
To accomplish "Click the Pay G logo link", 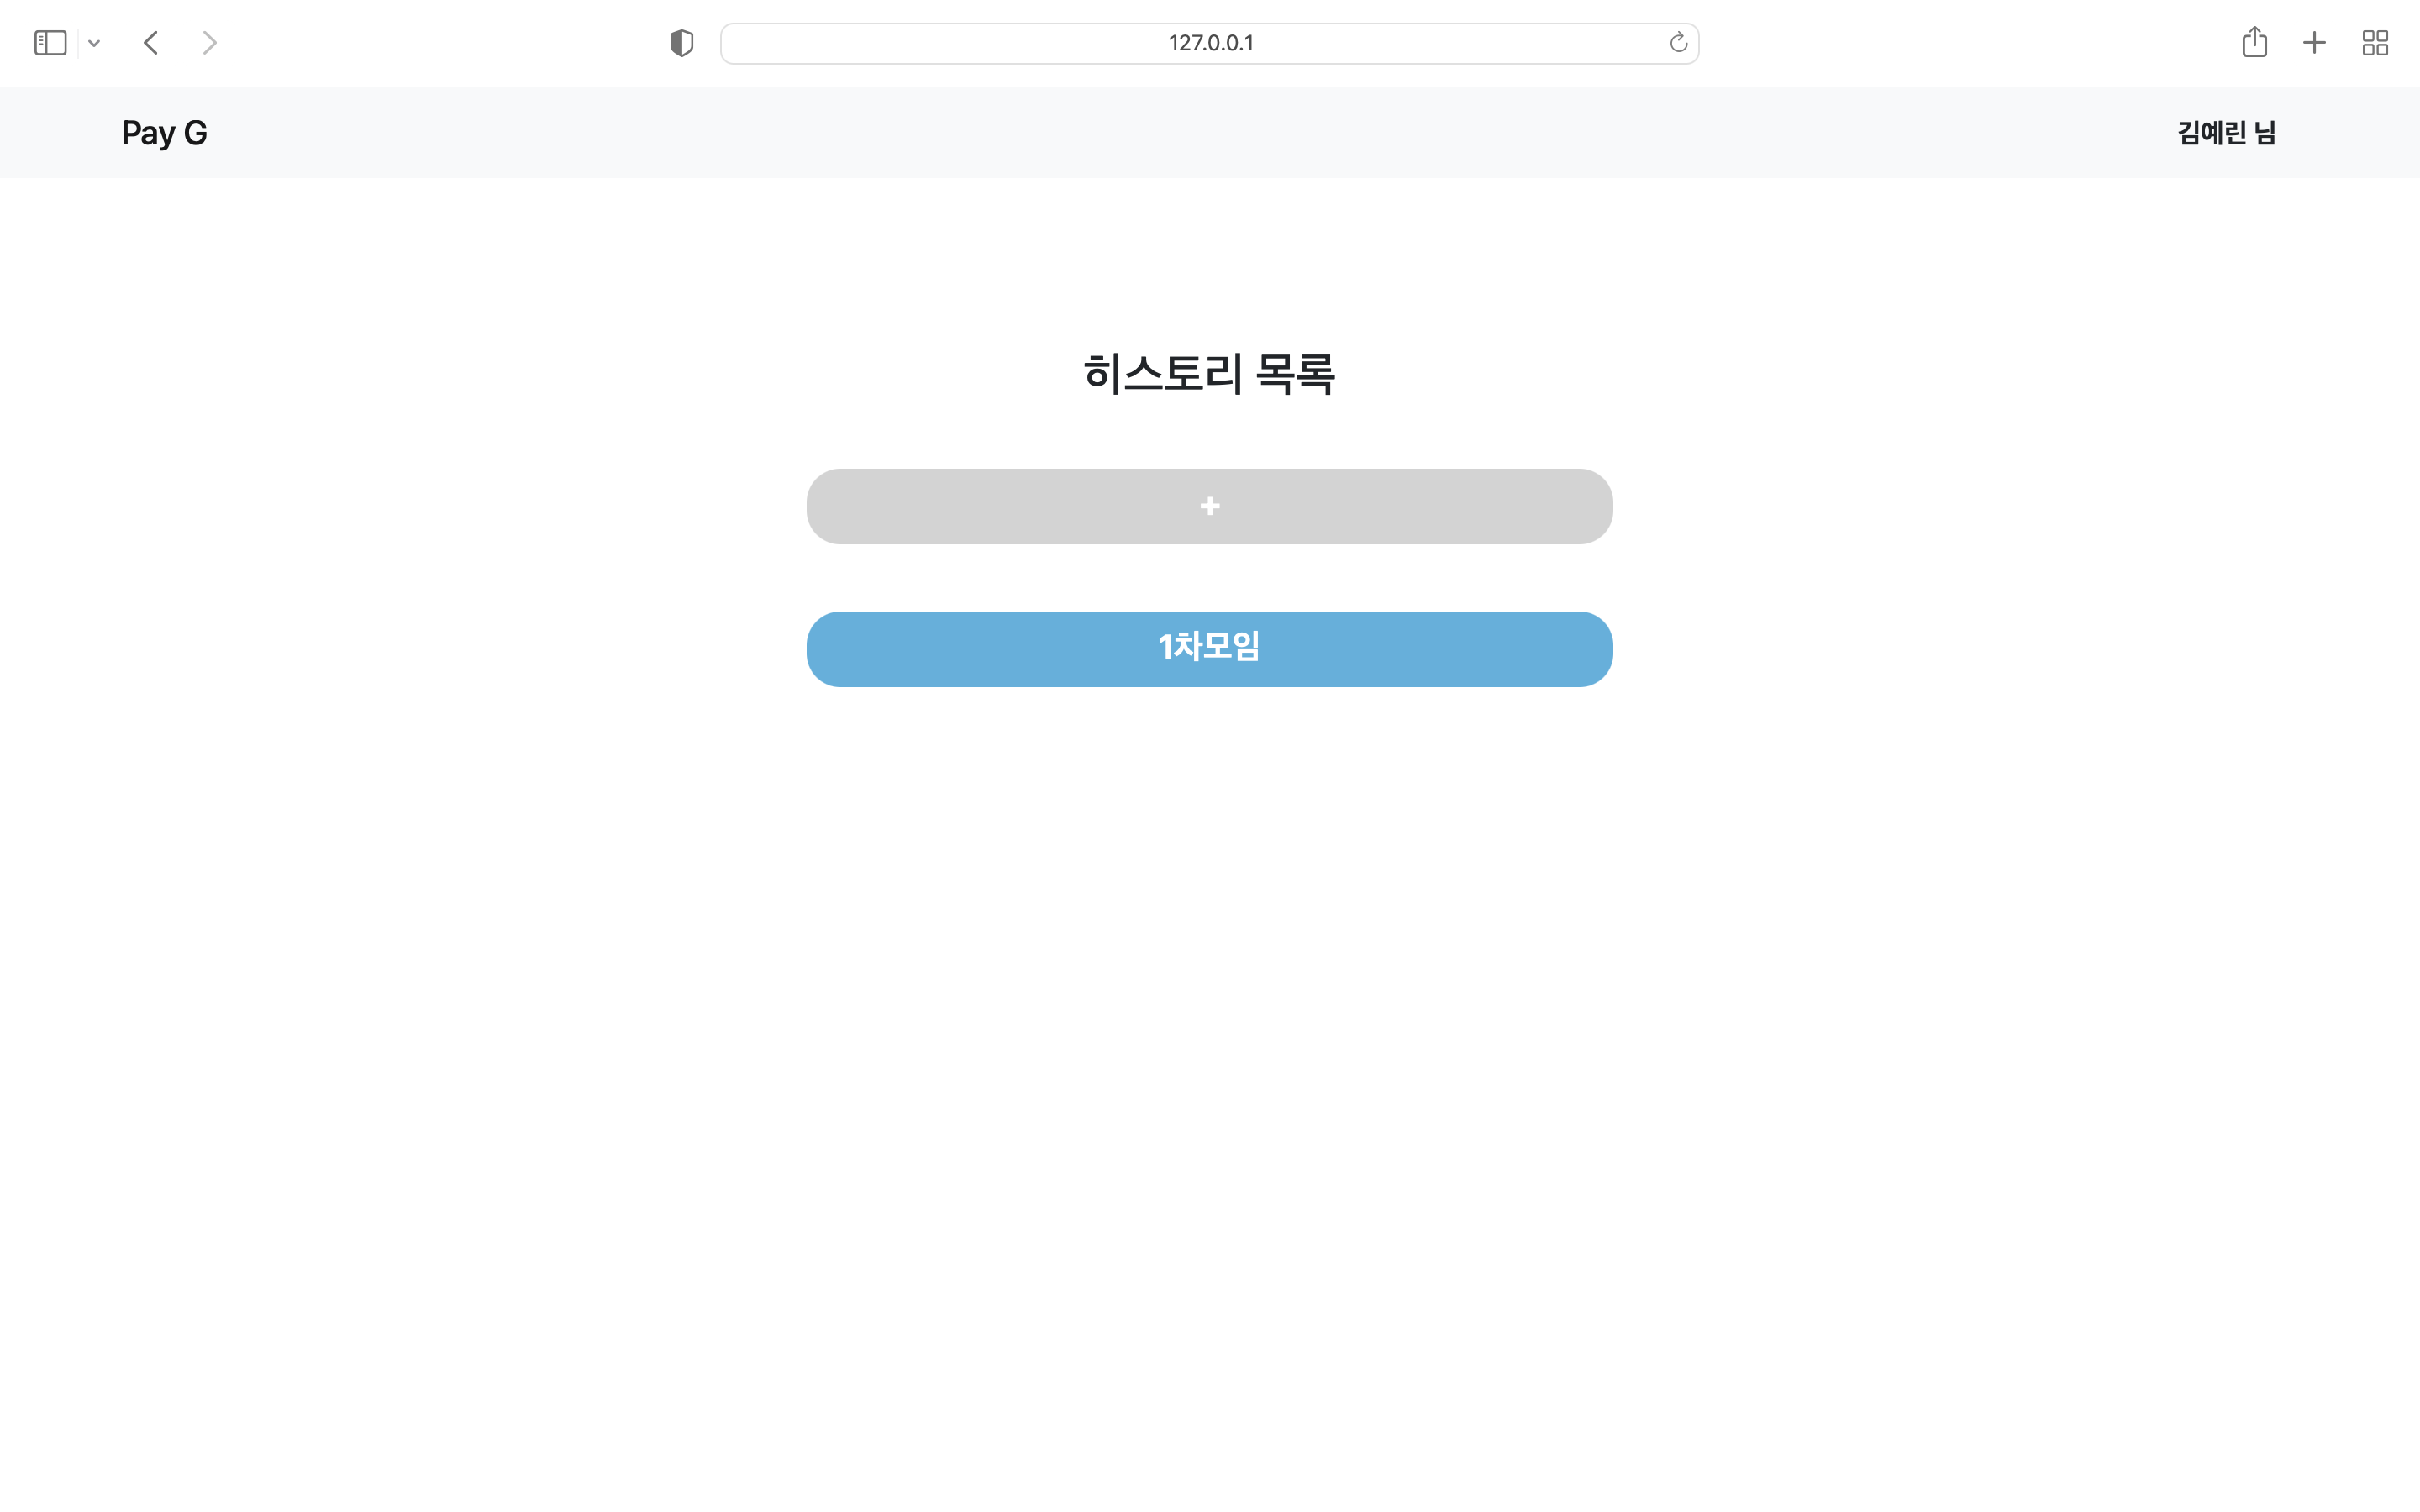I will pos(164,133).
